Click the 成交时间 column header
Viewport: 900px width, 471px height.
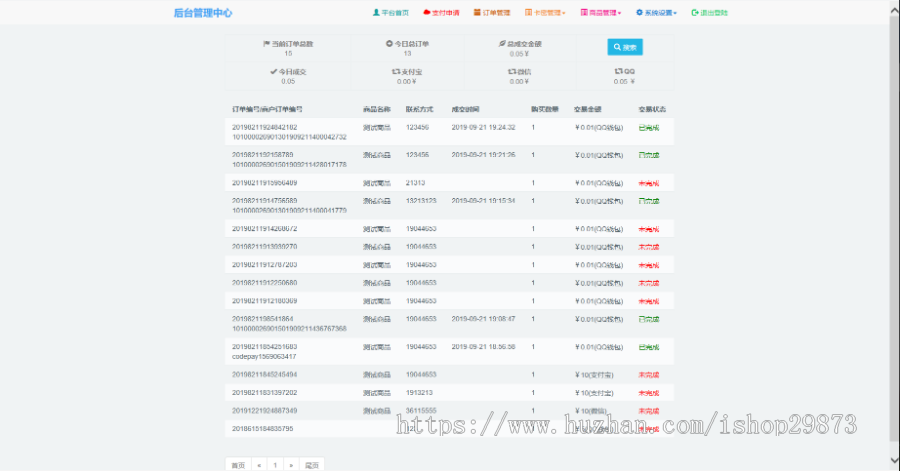point(465,109)
